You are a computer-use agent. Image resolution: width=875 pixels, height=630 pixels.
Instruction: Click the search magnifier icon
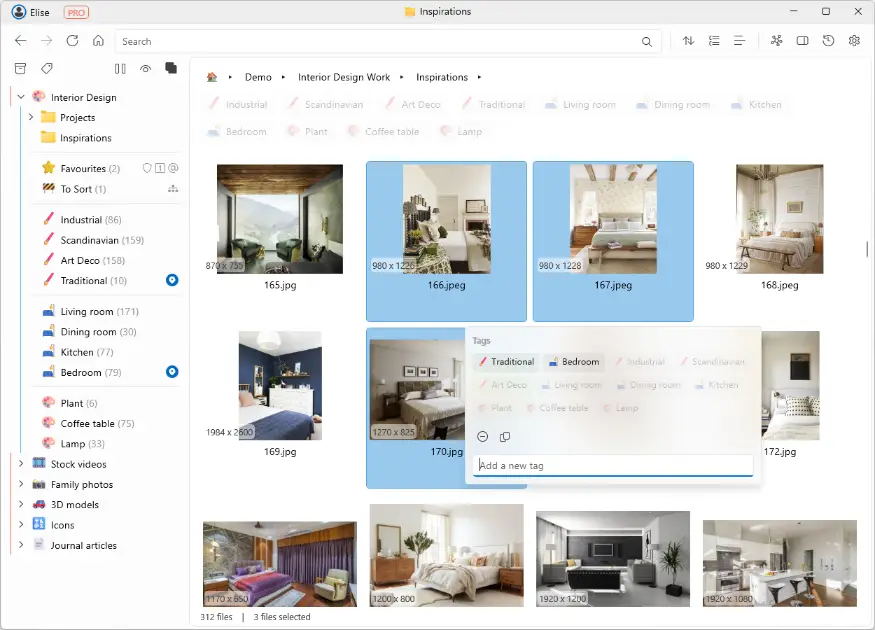(x=647, y=42)
